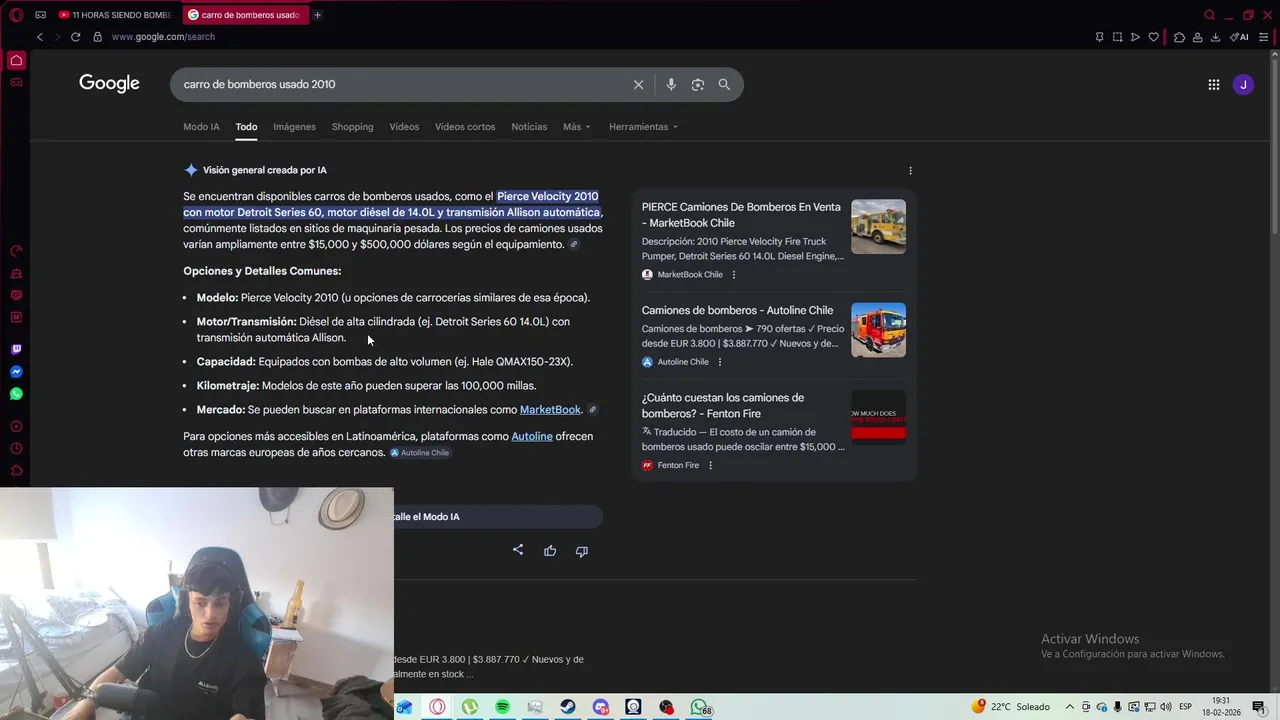The image size is (1280, 720).
Task: Click the Fenton Fire video thumbnail
Action: tap(878, 417)
